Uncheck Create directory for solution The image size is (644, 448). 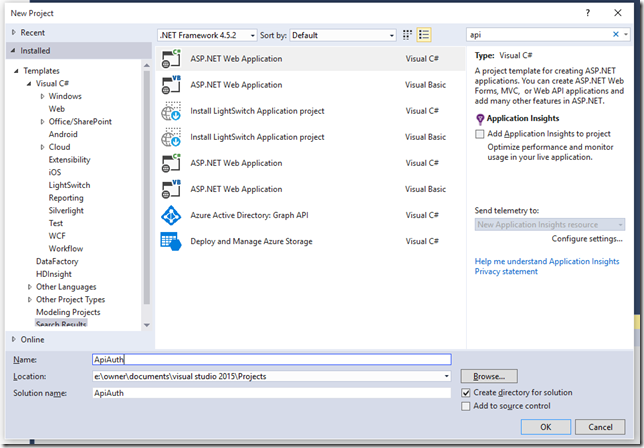click(x=465, y=393)
